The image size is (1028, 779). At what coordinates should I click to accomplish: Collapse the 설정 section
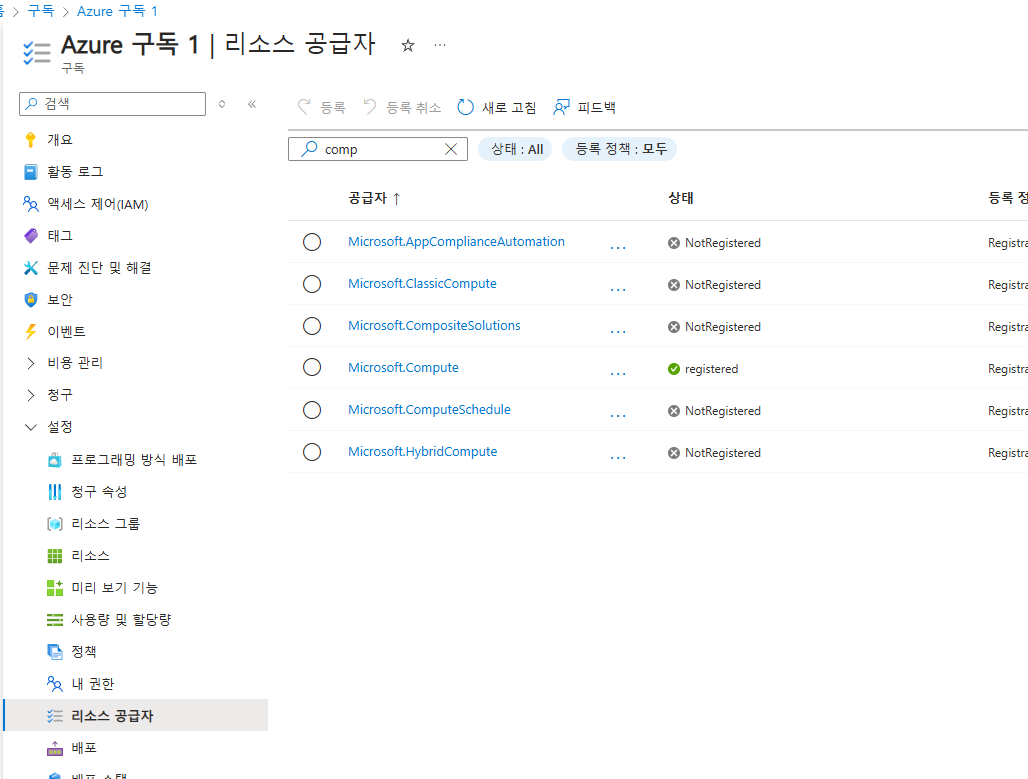(31, 427)
